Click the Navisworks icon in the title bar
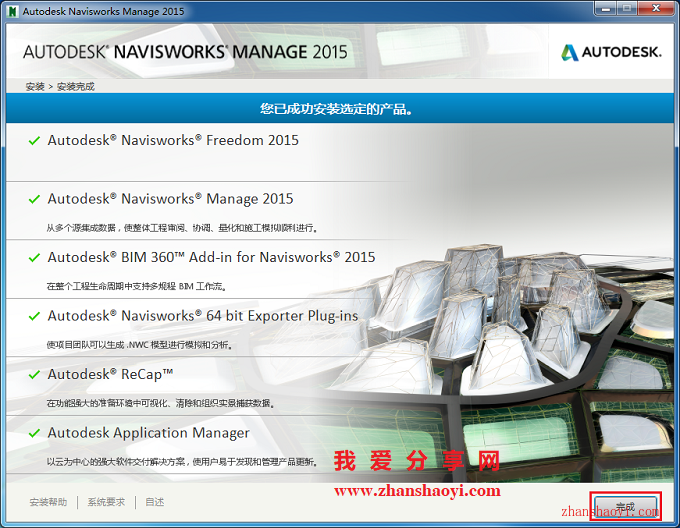This screenshot has width=680, height=528. pyautogui.click(x=13, y=11)
